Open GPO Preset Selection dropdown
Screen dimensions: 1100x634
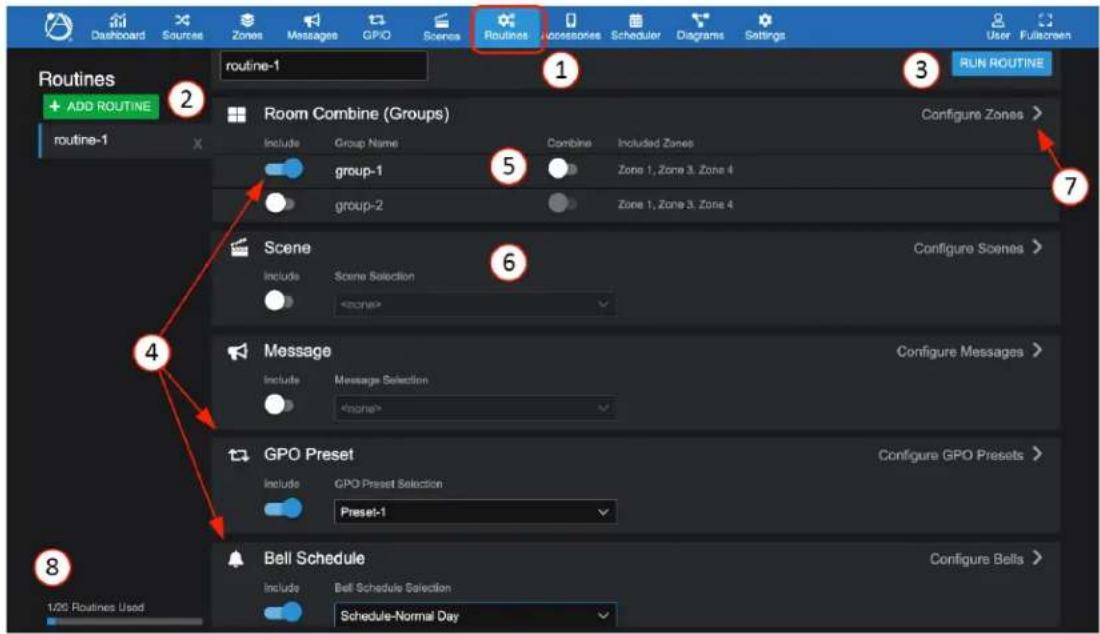475,512
